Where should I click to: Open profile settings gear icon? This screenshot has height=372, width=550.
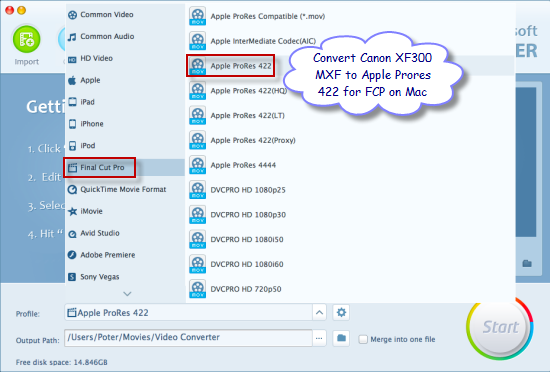tap(341, 312)
